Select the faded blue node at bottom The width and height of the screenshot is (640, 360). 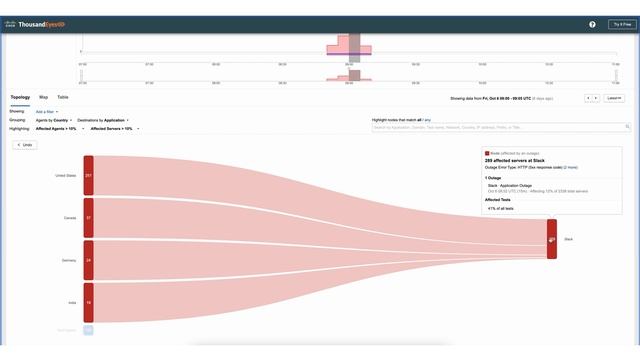88,330
